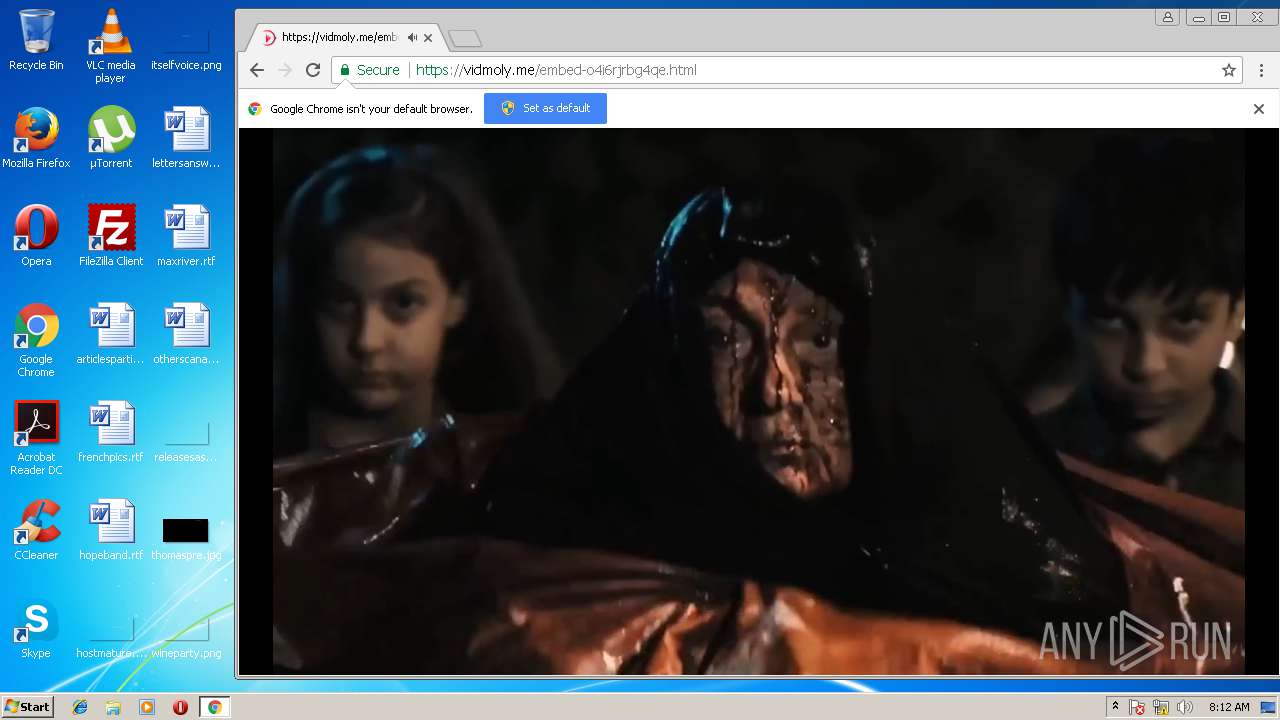Viewport: 1280px width, 720px height.
Task: Select the otherscana document on desktop
Action: click(x=186, y=334)
